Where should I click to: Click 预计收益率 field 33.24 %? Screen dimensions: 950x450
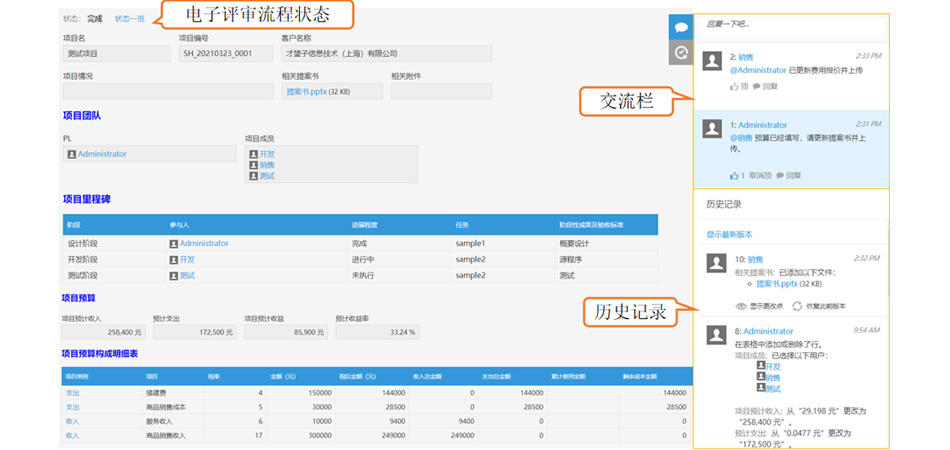tap(377, 332)
